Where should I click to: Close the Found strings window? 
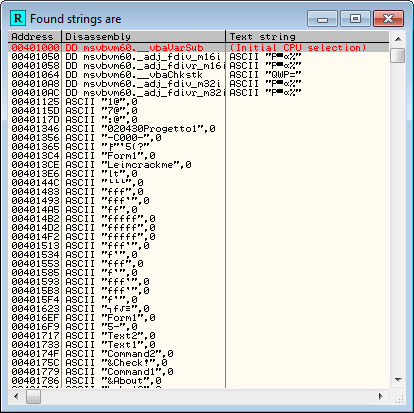coord(389,19)
